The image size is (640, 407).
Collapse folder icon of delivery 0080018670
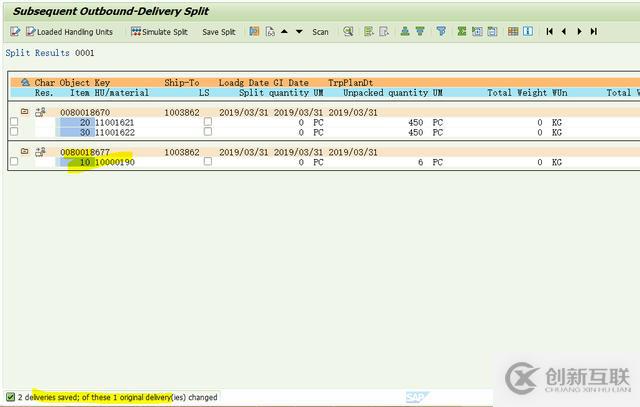[24, 111]
